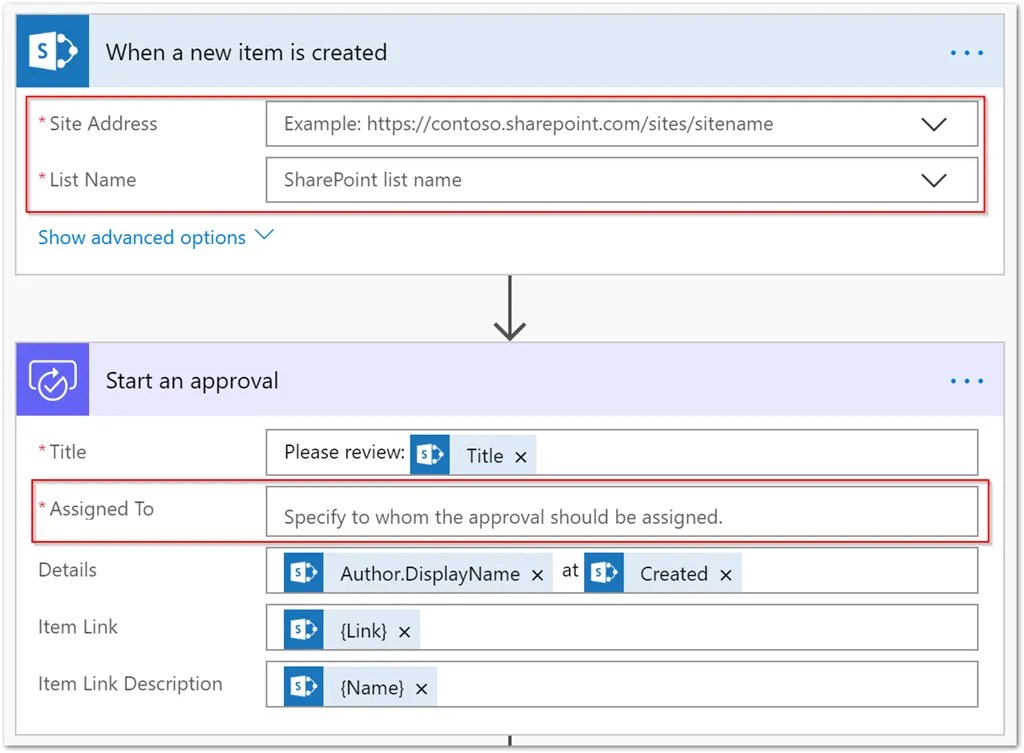1024x753 pixels.
Task: Open Start an approval three-dot menu
Action: [x=967, y=381]
